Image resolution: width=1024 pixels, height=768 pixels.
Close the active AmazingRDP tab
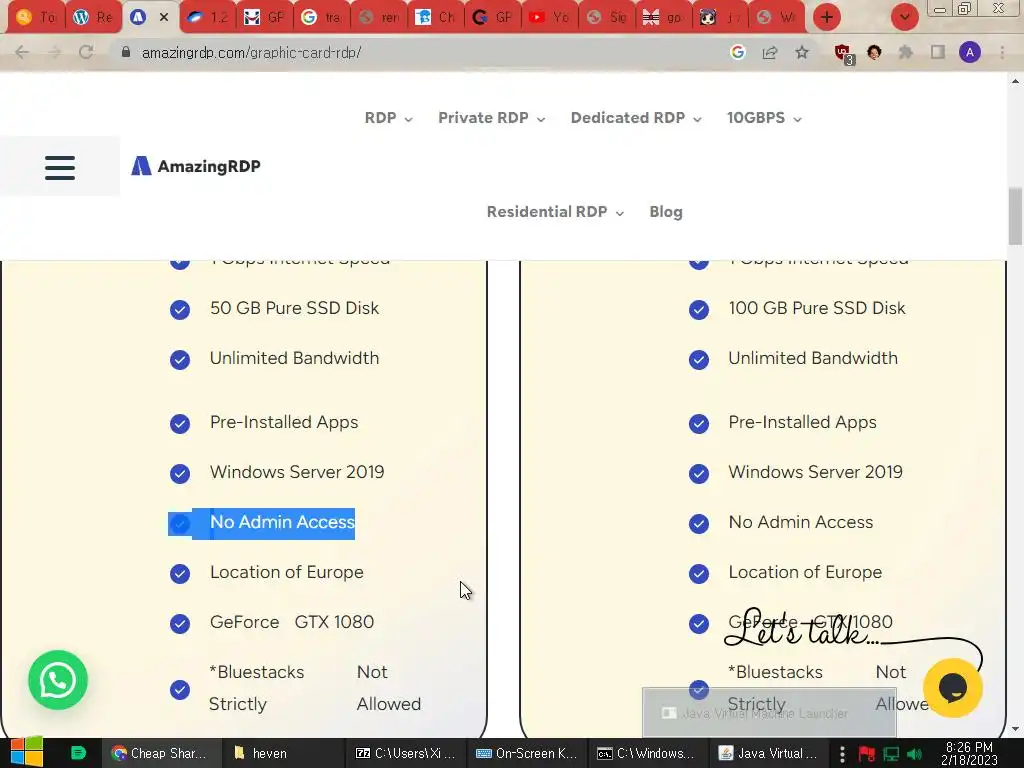click(164, 18)
